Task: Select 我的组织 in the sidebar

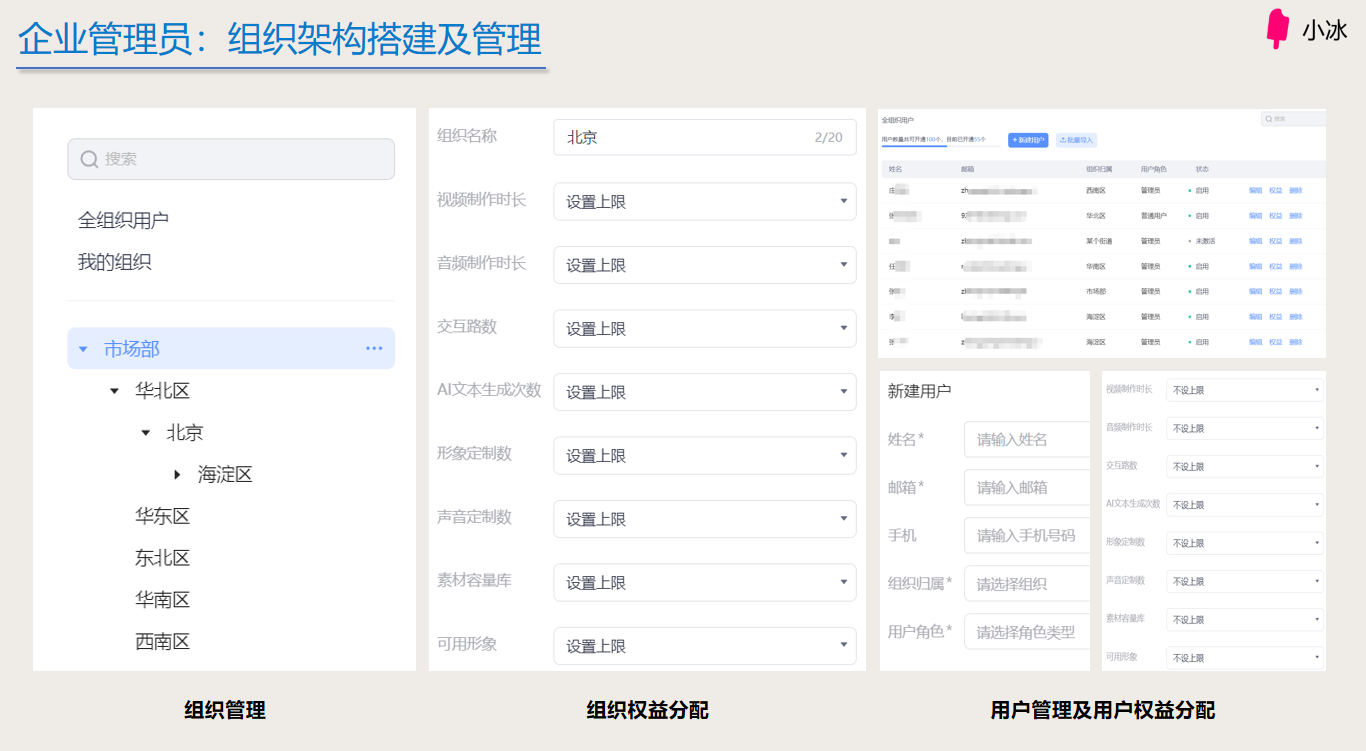Action: click(x=115, y=262)
